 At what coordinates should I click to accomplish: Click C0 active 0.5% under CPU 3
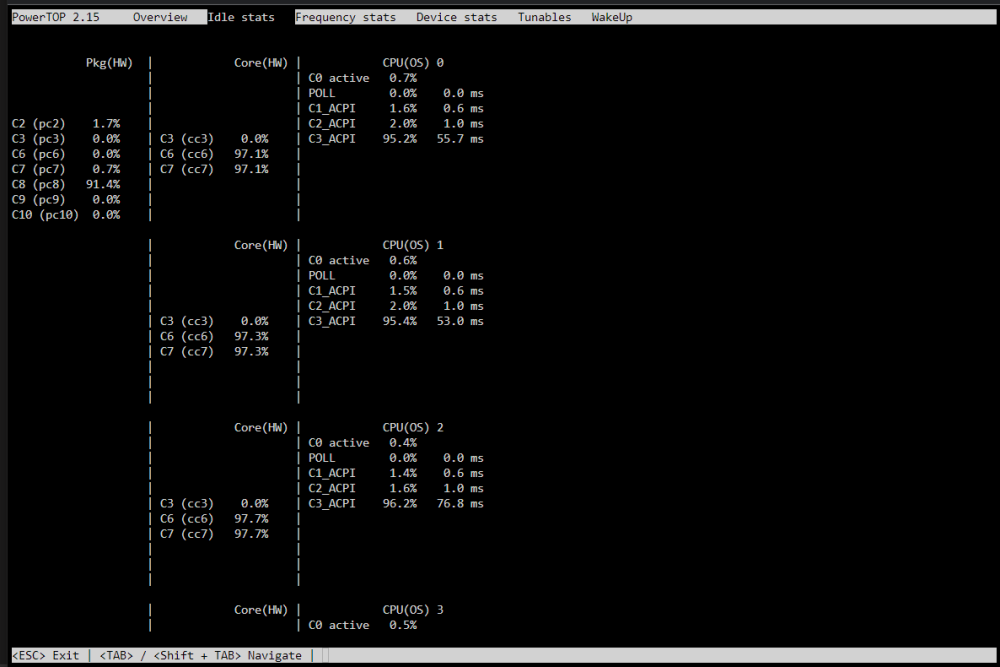[x=362, y=625]
